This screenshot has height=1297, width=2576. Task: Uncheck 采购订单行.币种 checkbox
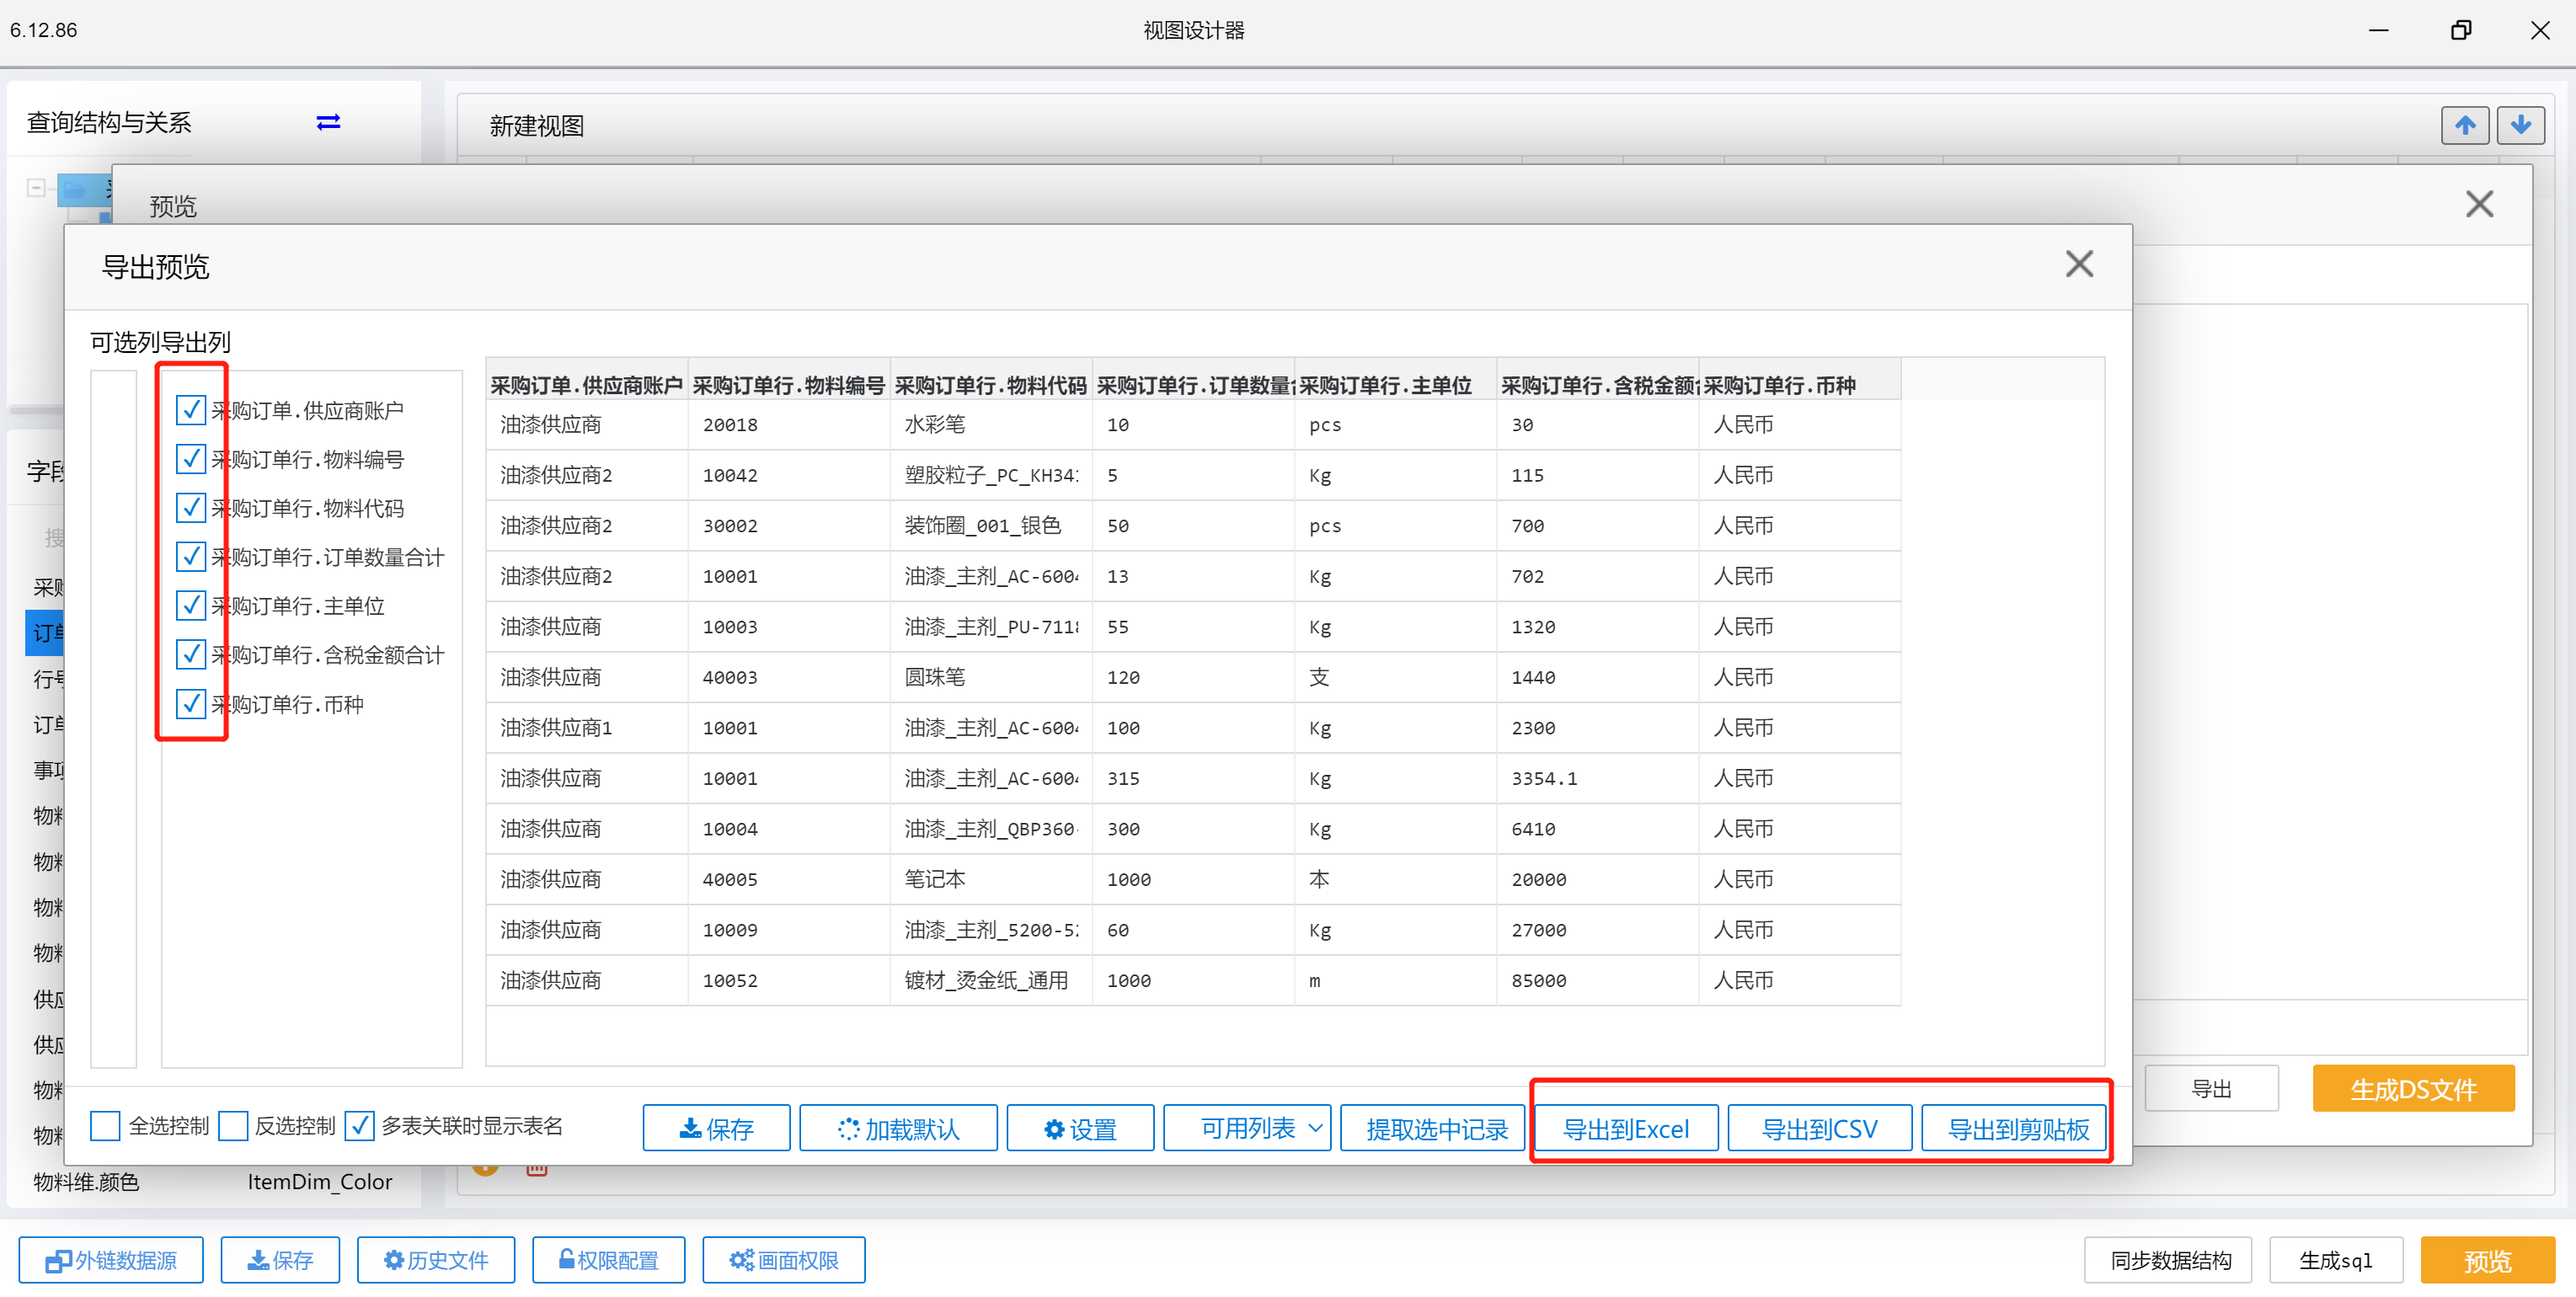(190, 704)
